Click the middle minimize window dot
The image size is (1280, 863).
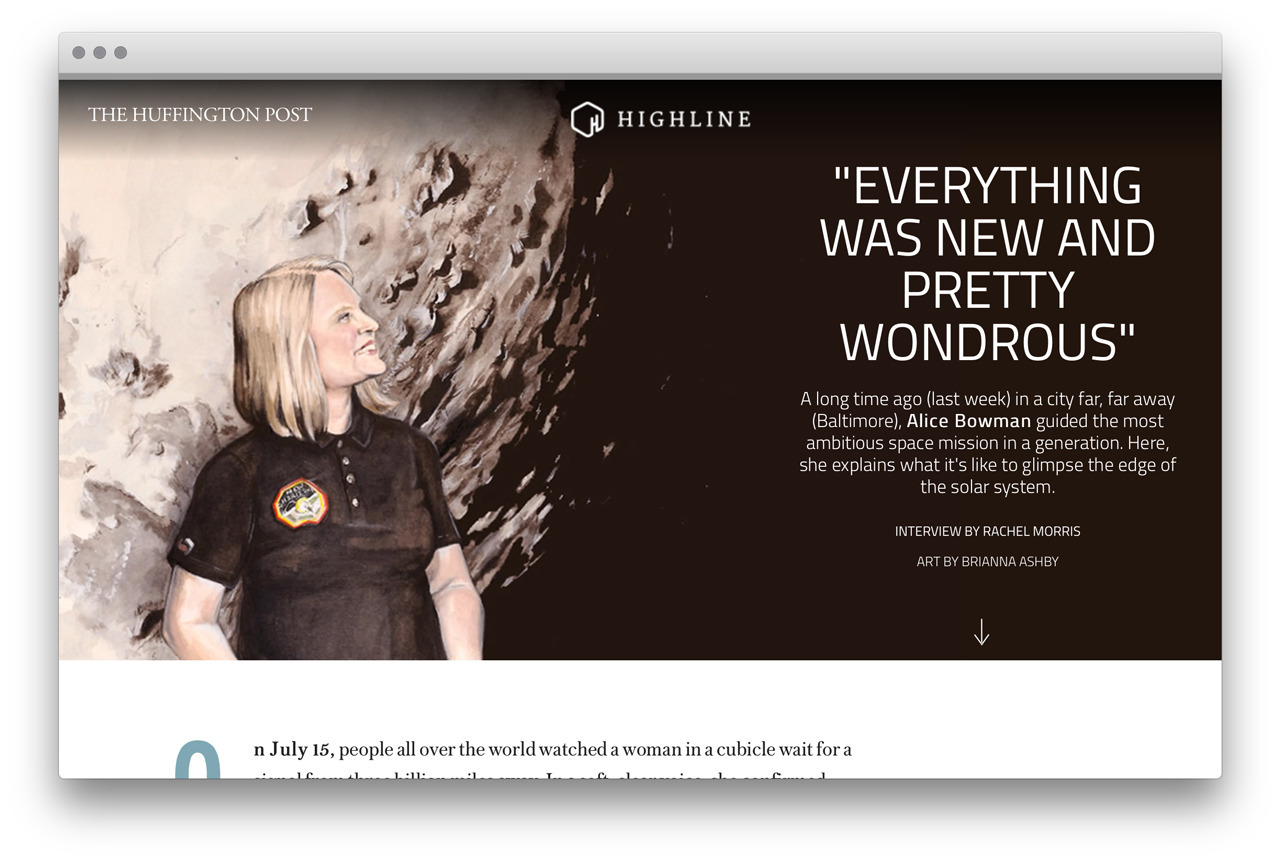pos(100,52)
